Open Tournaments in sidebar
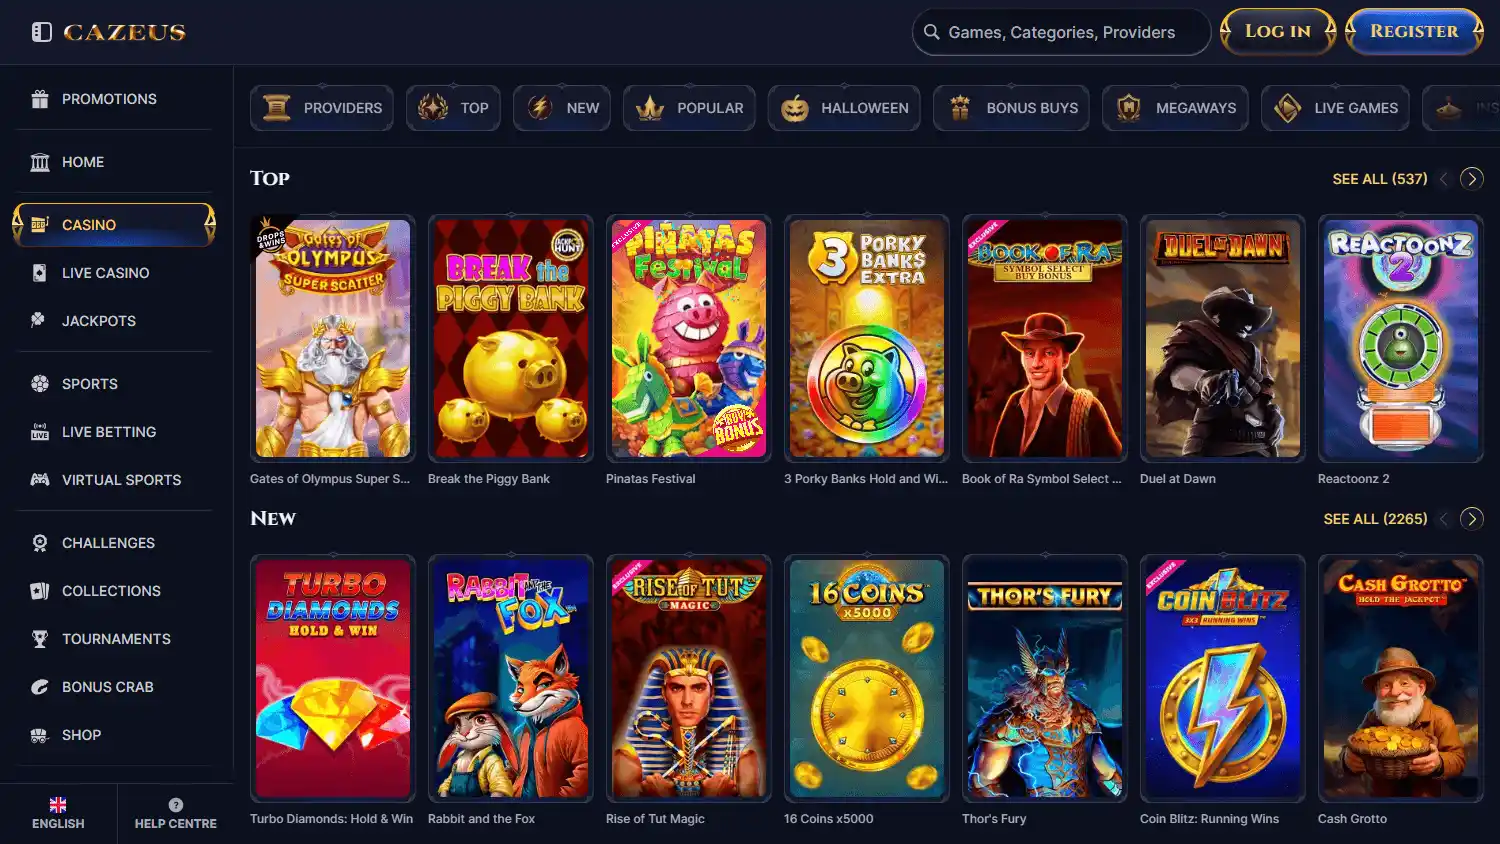This screenshot has width=1500, height=844. pos(114,639)
